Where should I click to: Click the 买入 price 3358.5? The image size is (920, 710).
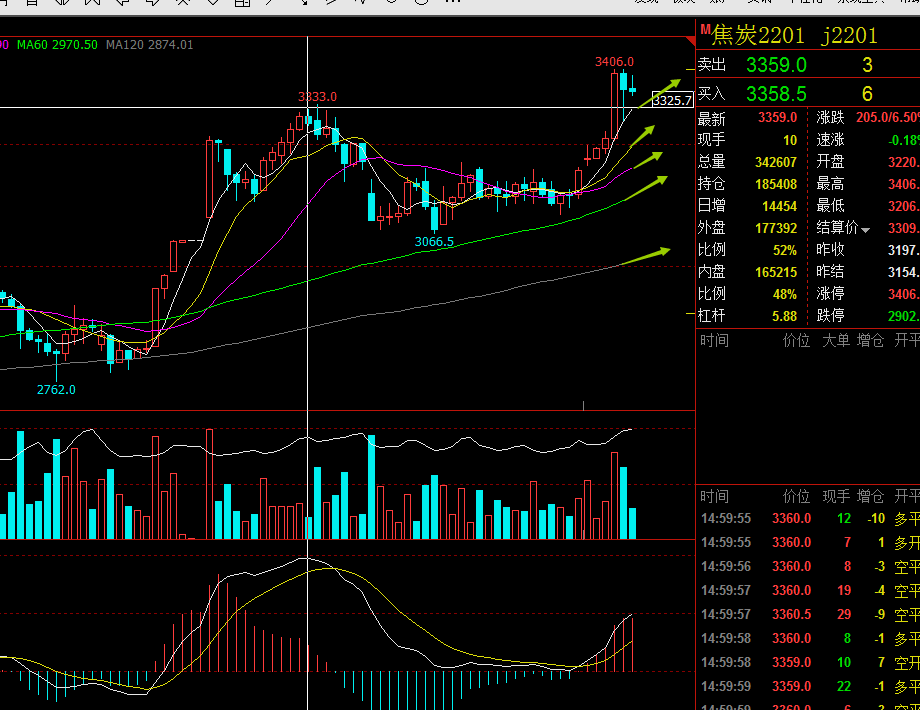coord(776,94)
